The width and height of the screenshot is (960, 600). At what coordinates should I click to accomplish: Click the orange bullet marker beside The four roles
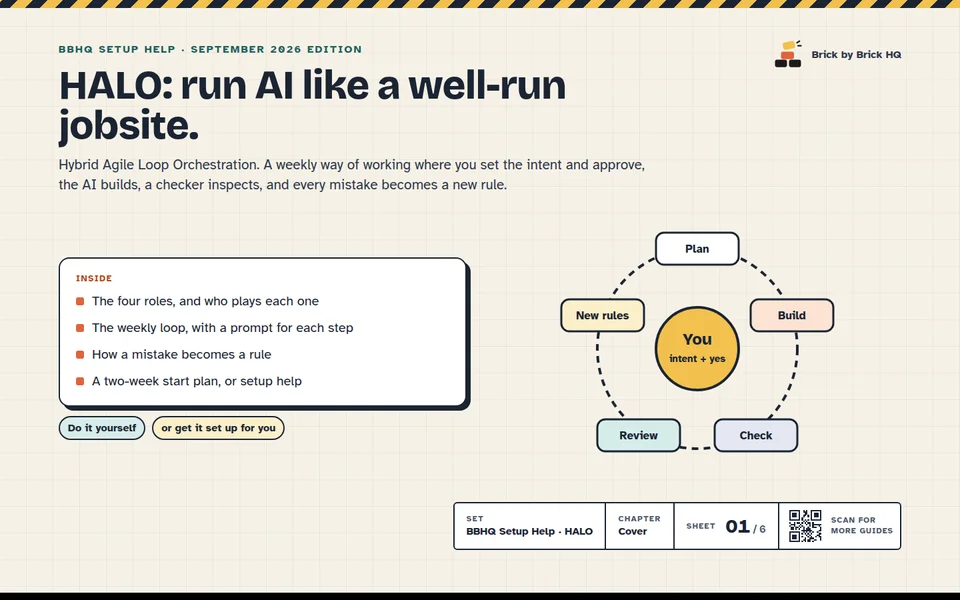pyautogui.click(x=80, y=301)
